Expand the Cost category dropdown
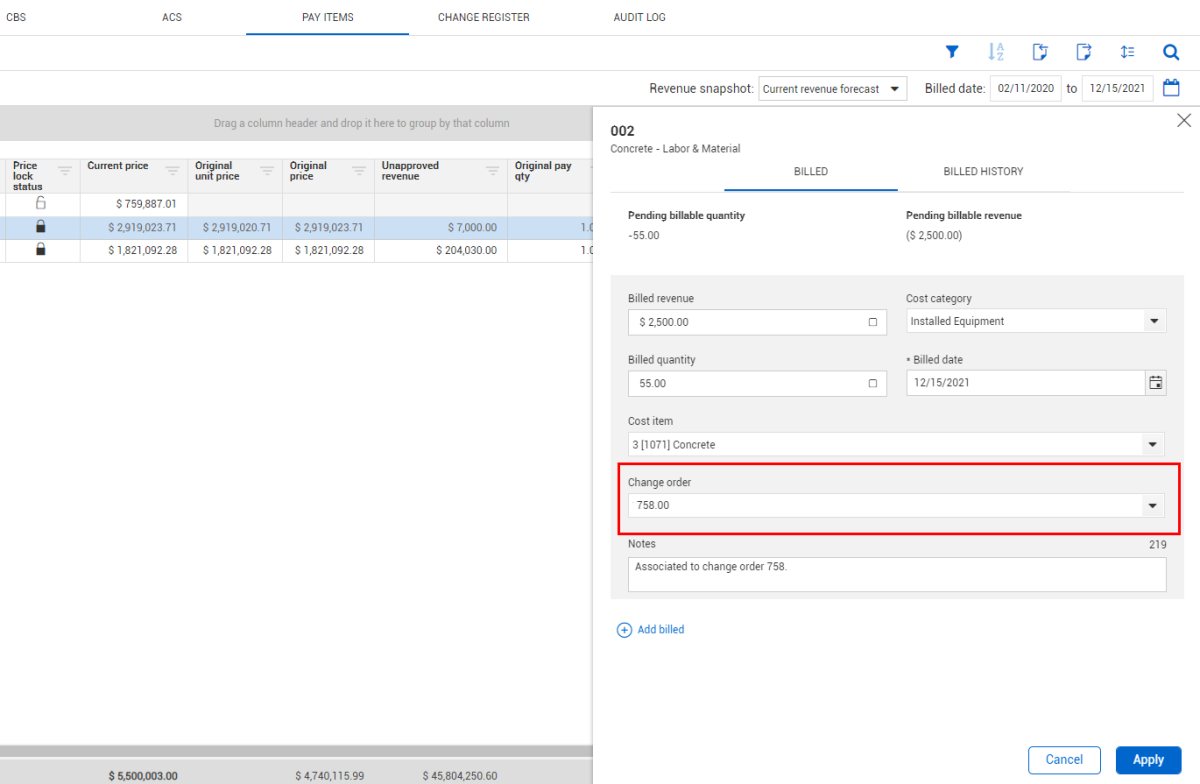Image resolution: width=1200 pixels, height=784 pixels. 1154,321
